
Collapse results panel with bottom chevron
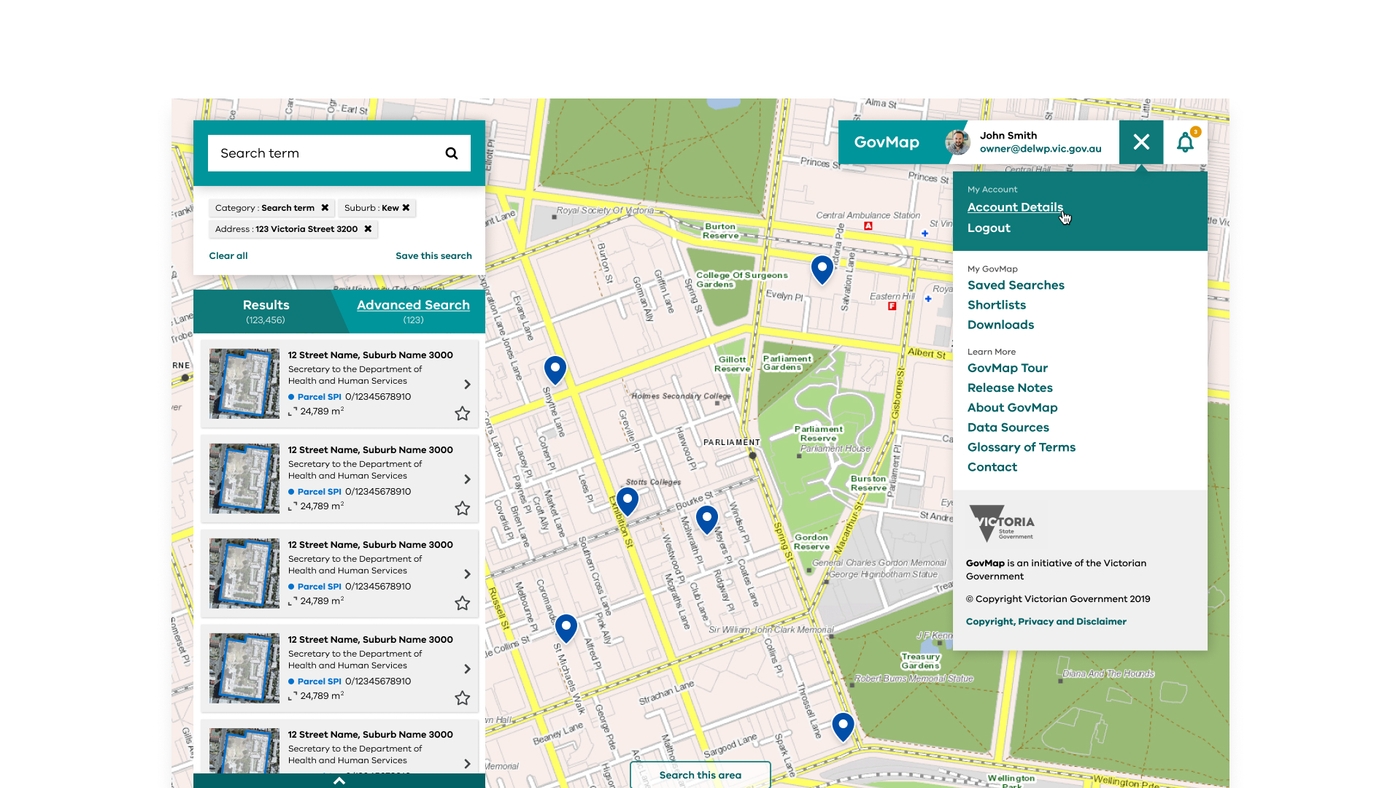[x=339, y=781]
